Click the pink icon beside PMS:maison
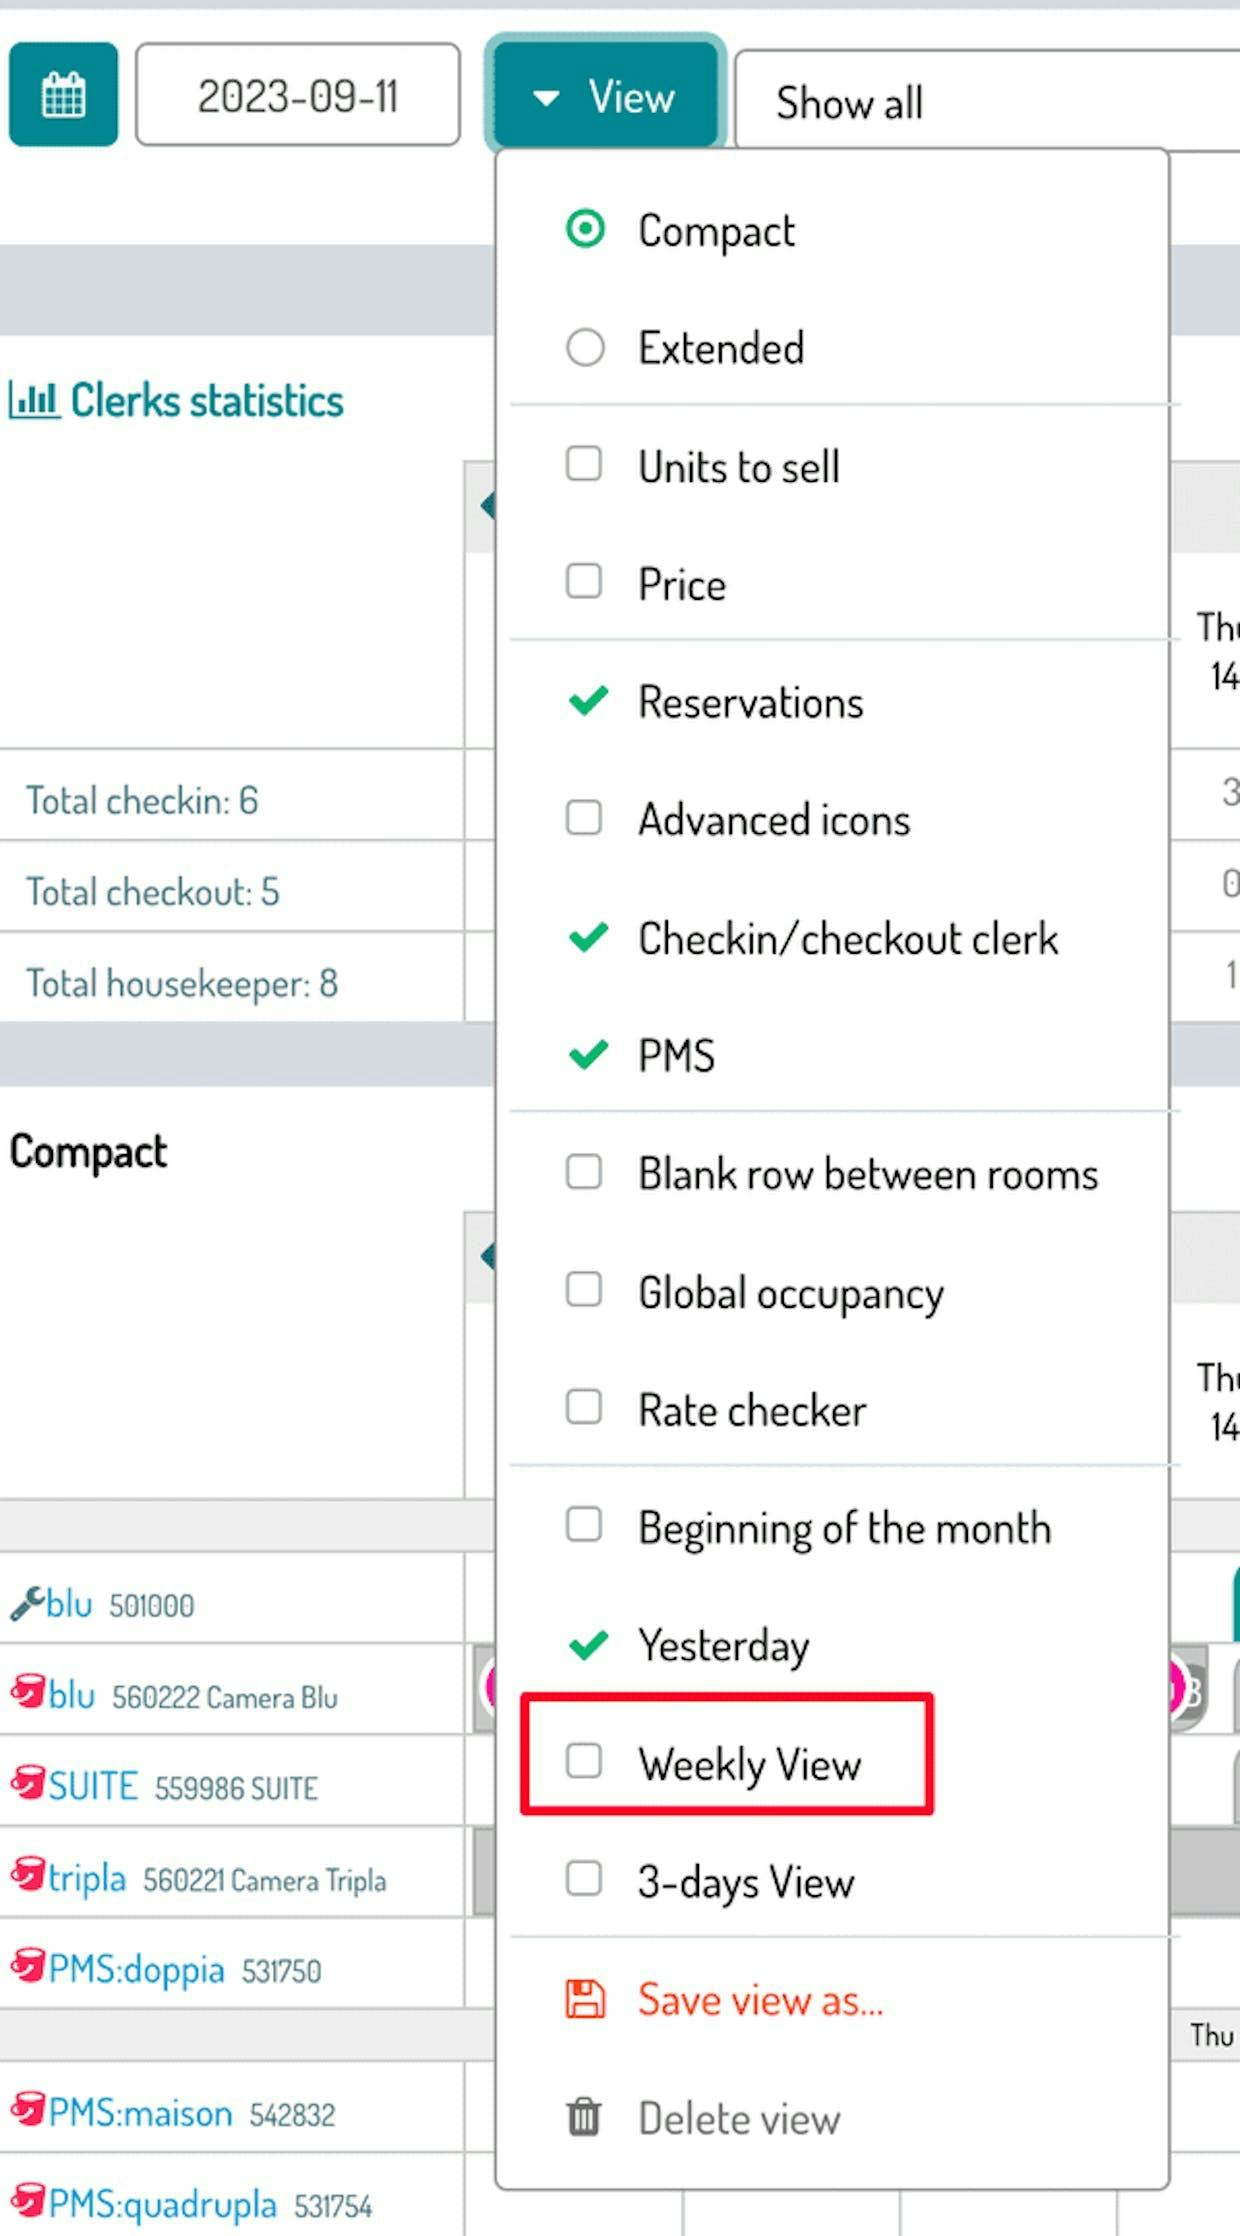 click(28, 2110)
